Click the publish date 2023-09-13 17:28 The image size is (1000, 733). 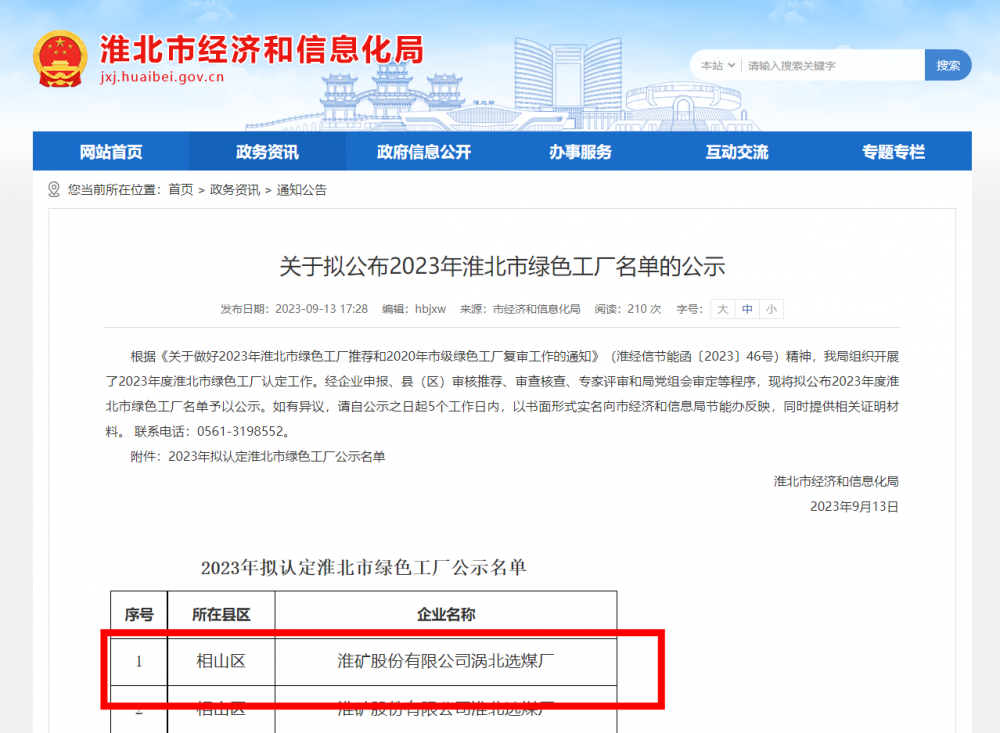coord(321,309)
